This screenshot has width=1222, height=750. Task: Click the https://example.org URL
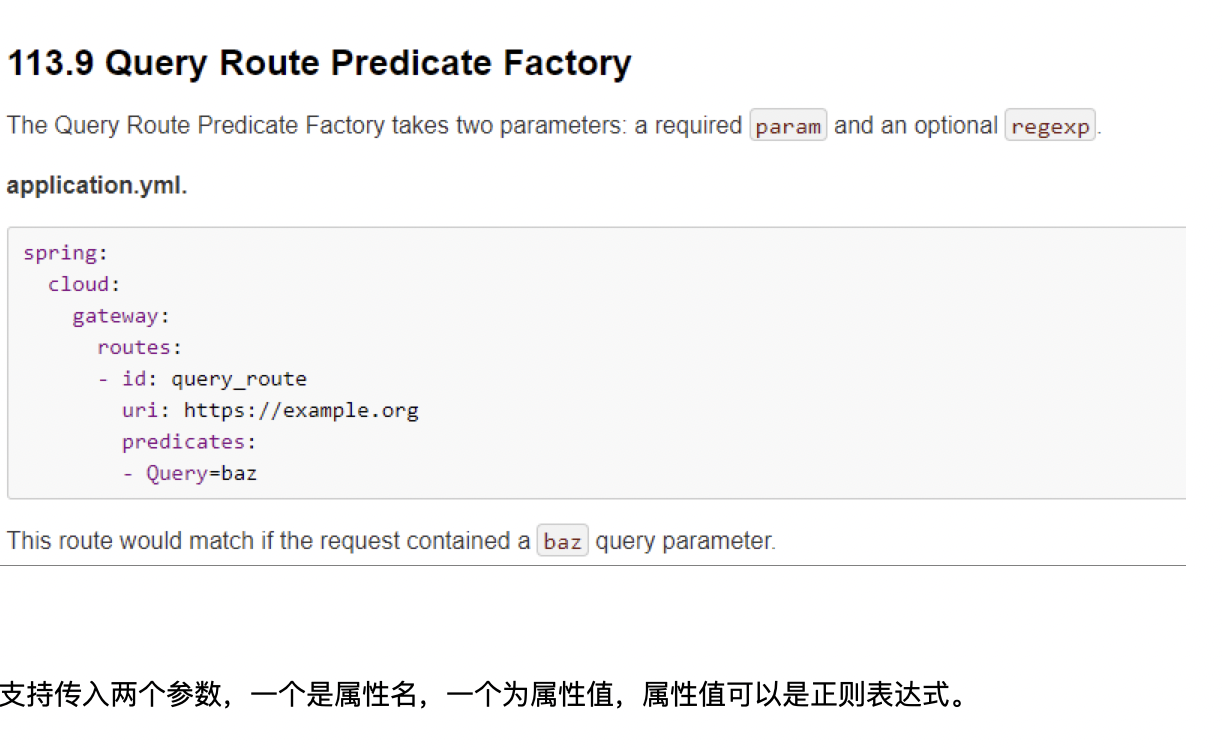tap(300, 410)
